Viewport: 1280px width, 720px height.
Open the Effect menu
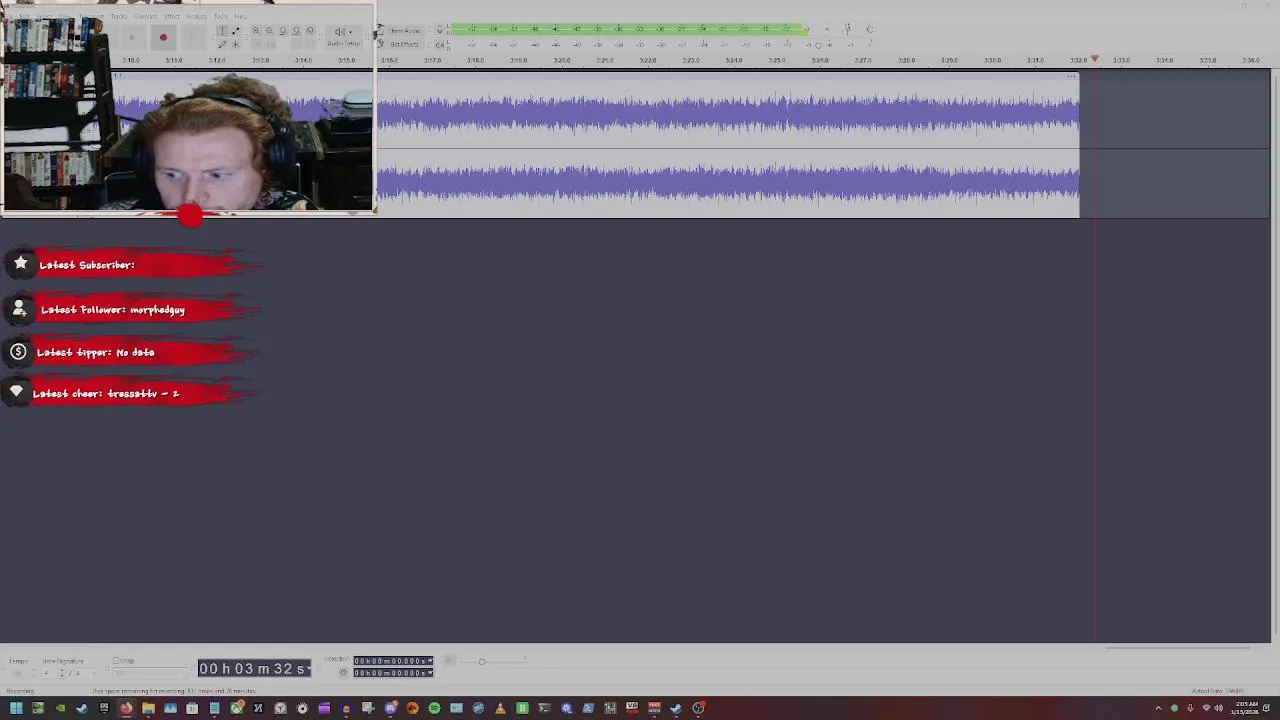tap(172, 16)
